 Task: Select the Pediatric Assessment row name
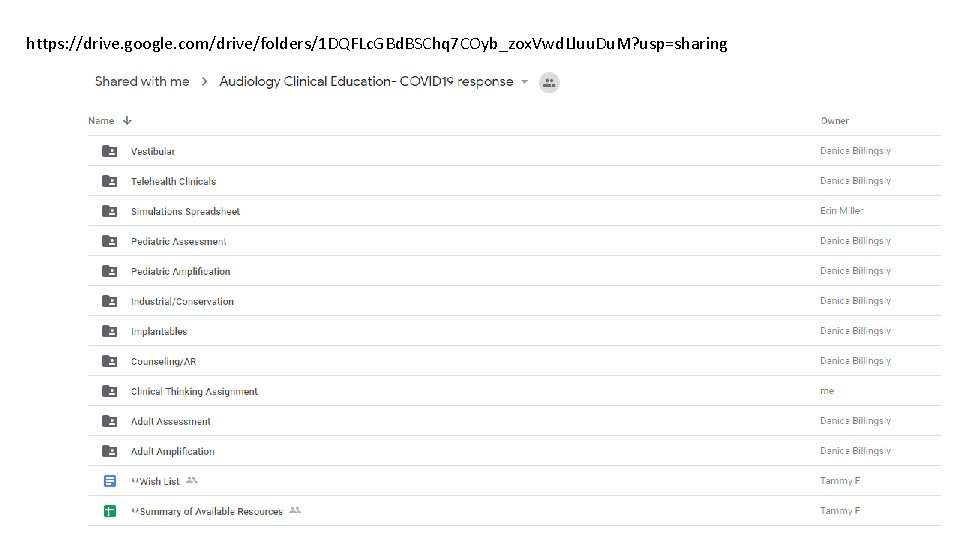(179, 241)
